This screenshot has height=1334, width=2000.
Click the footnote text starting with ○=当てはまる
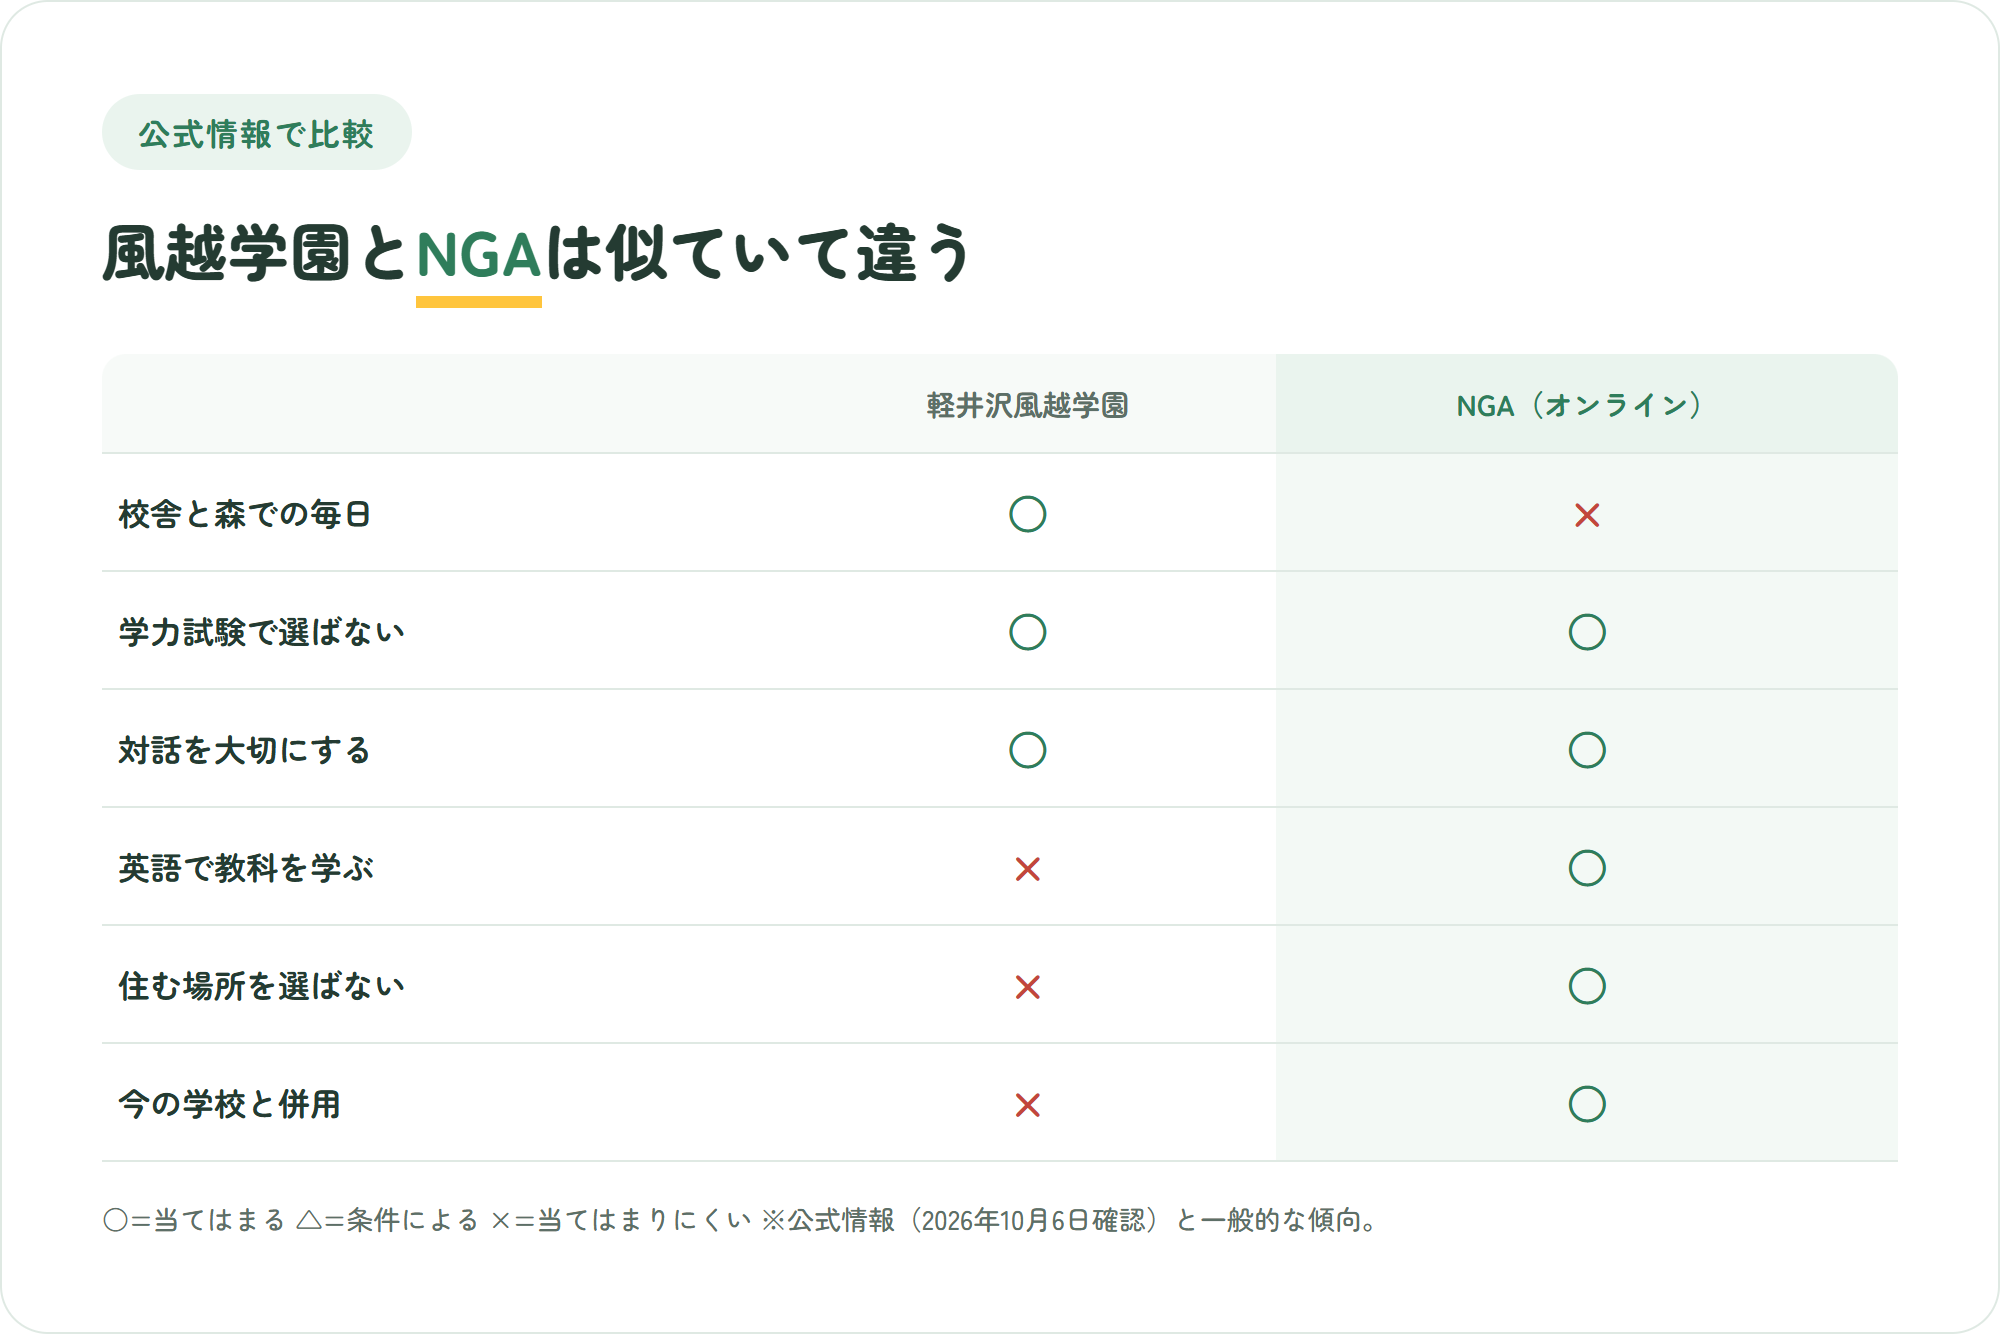(x=741, y=1220)
